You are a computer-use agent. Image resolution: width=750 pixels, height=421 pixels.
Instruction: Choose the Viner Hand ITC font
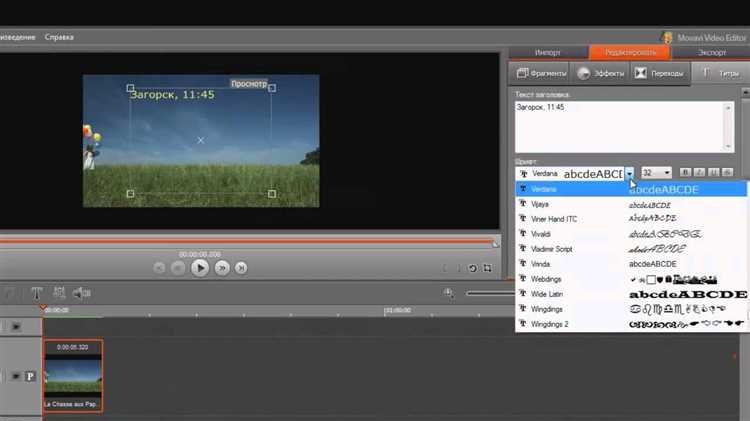tap(631, 219)
